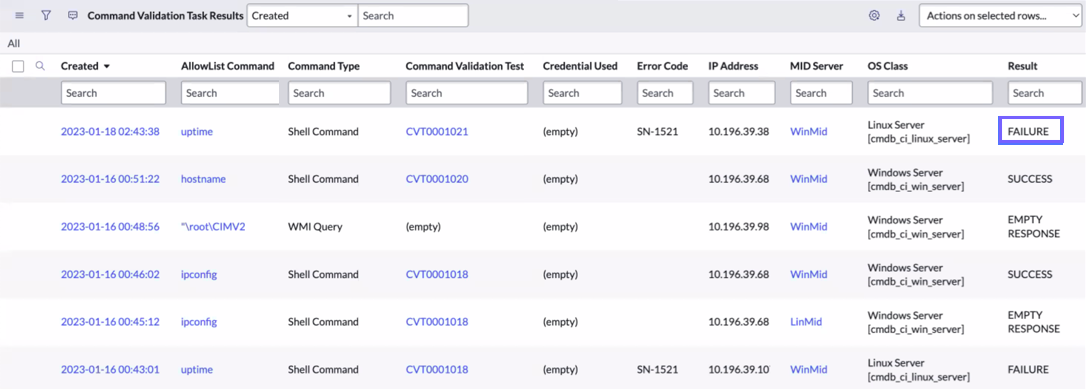This screenshot has height=389, width=1086.
Task: Click the Command Type column header
Action: 323,66
